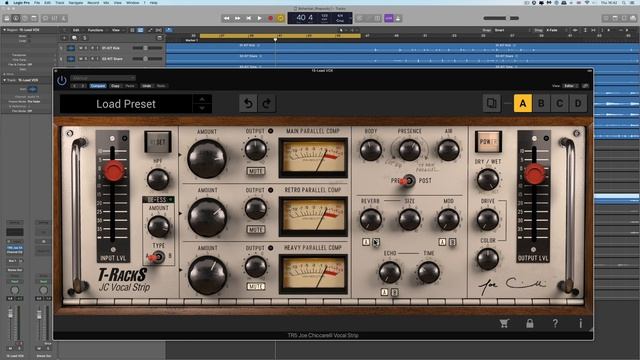
Task: Select preset slot D
Action: (578, 104)
